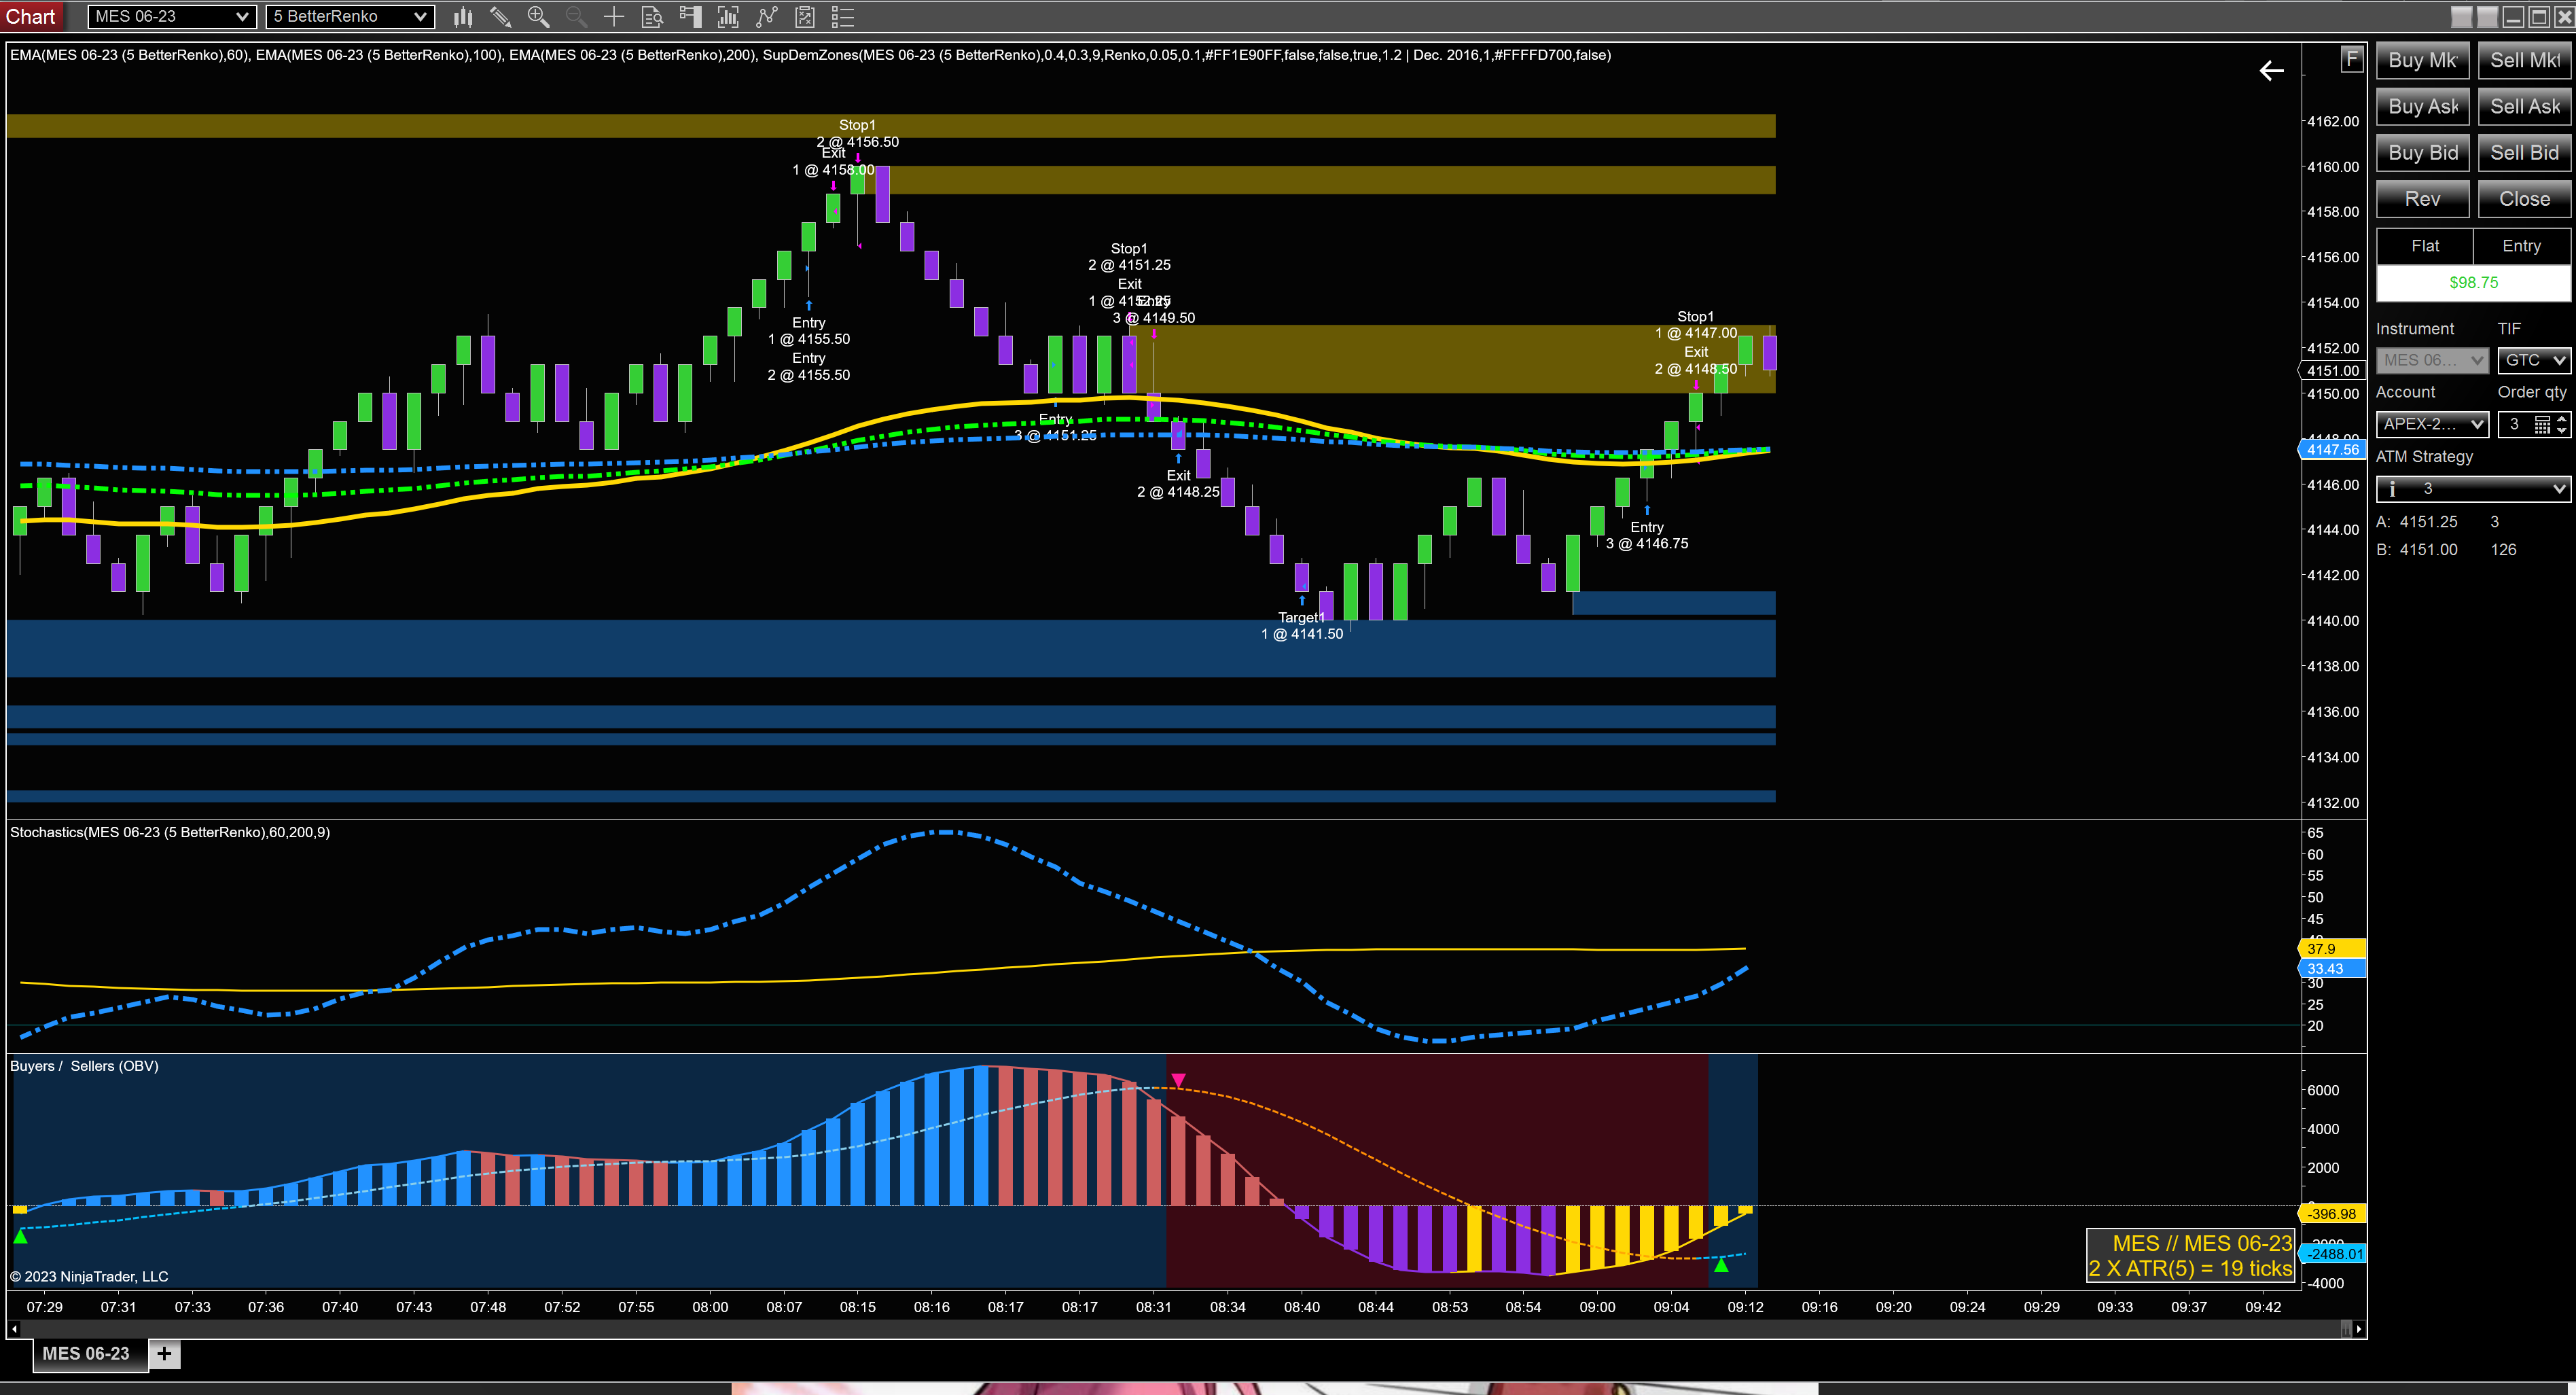Click the Rev reverse position button

point(2422,199)
